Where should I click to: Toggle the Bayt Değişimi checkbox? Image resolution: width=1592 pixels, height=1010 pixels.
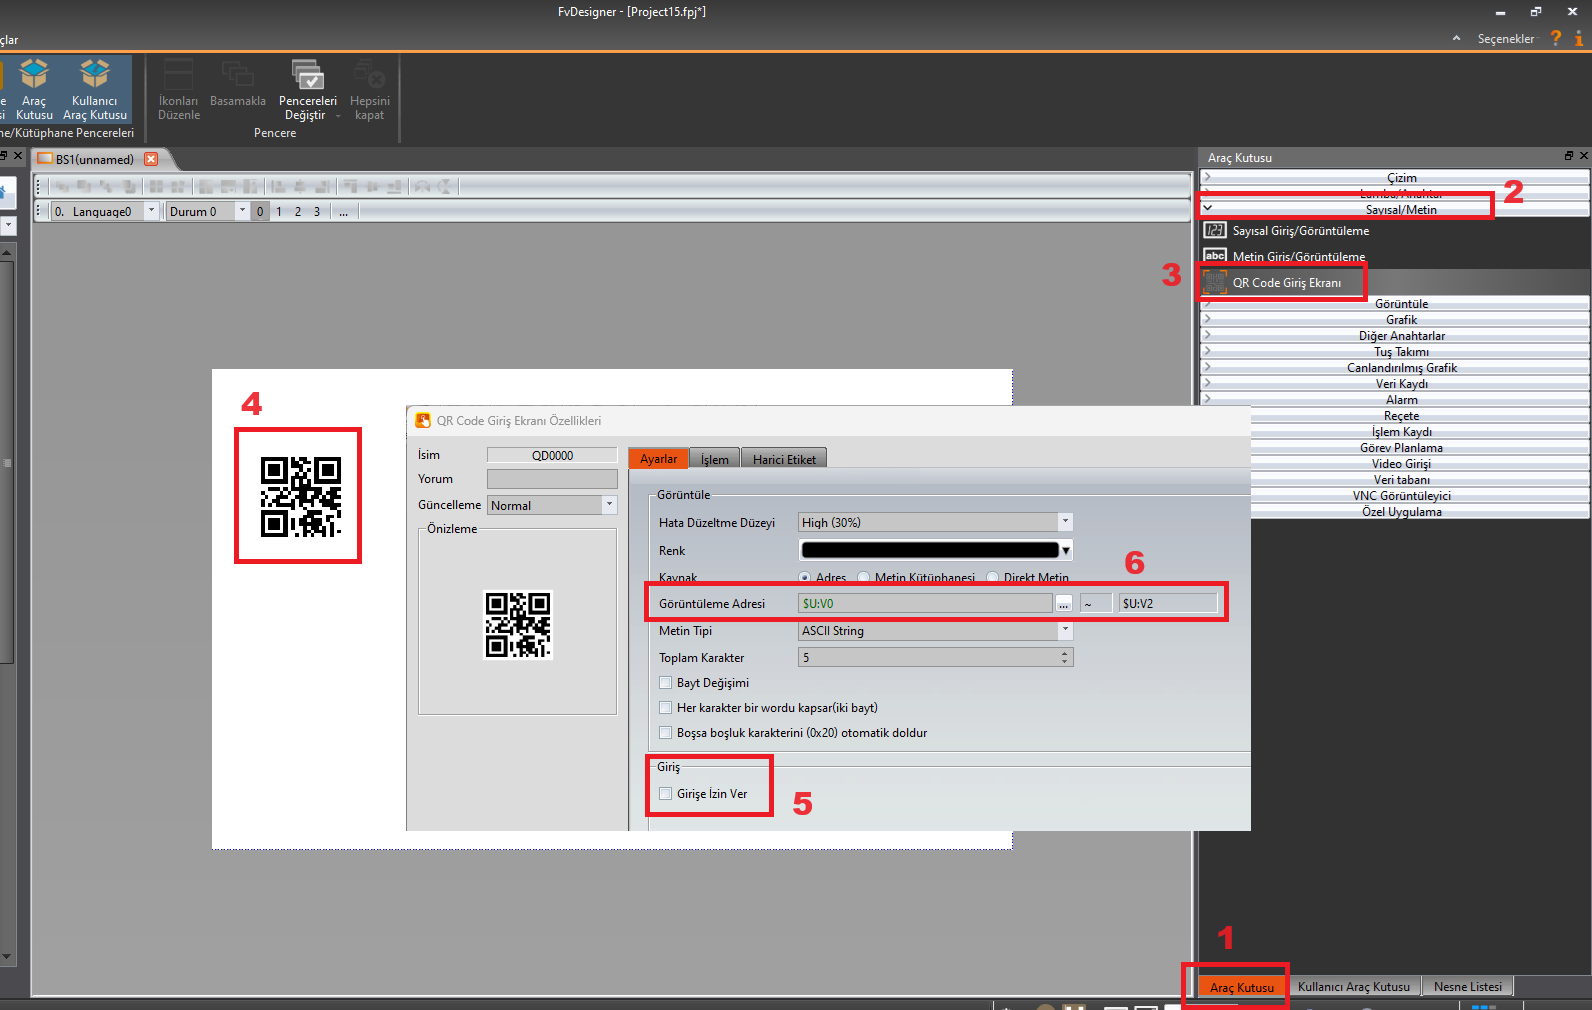tap(666, 683)
